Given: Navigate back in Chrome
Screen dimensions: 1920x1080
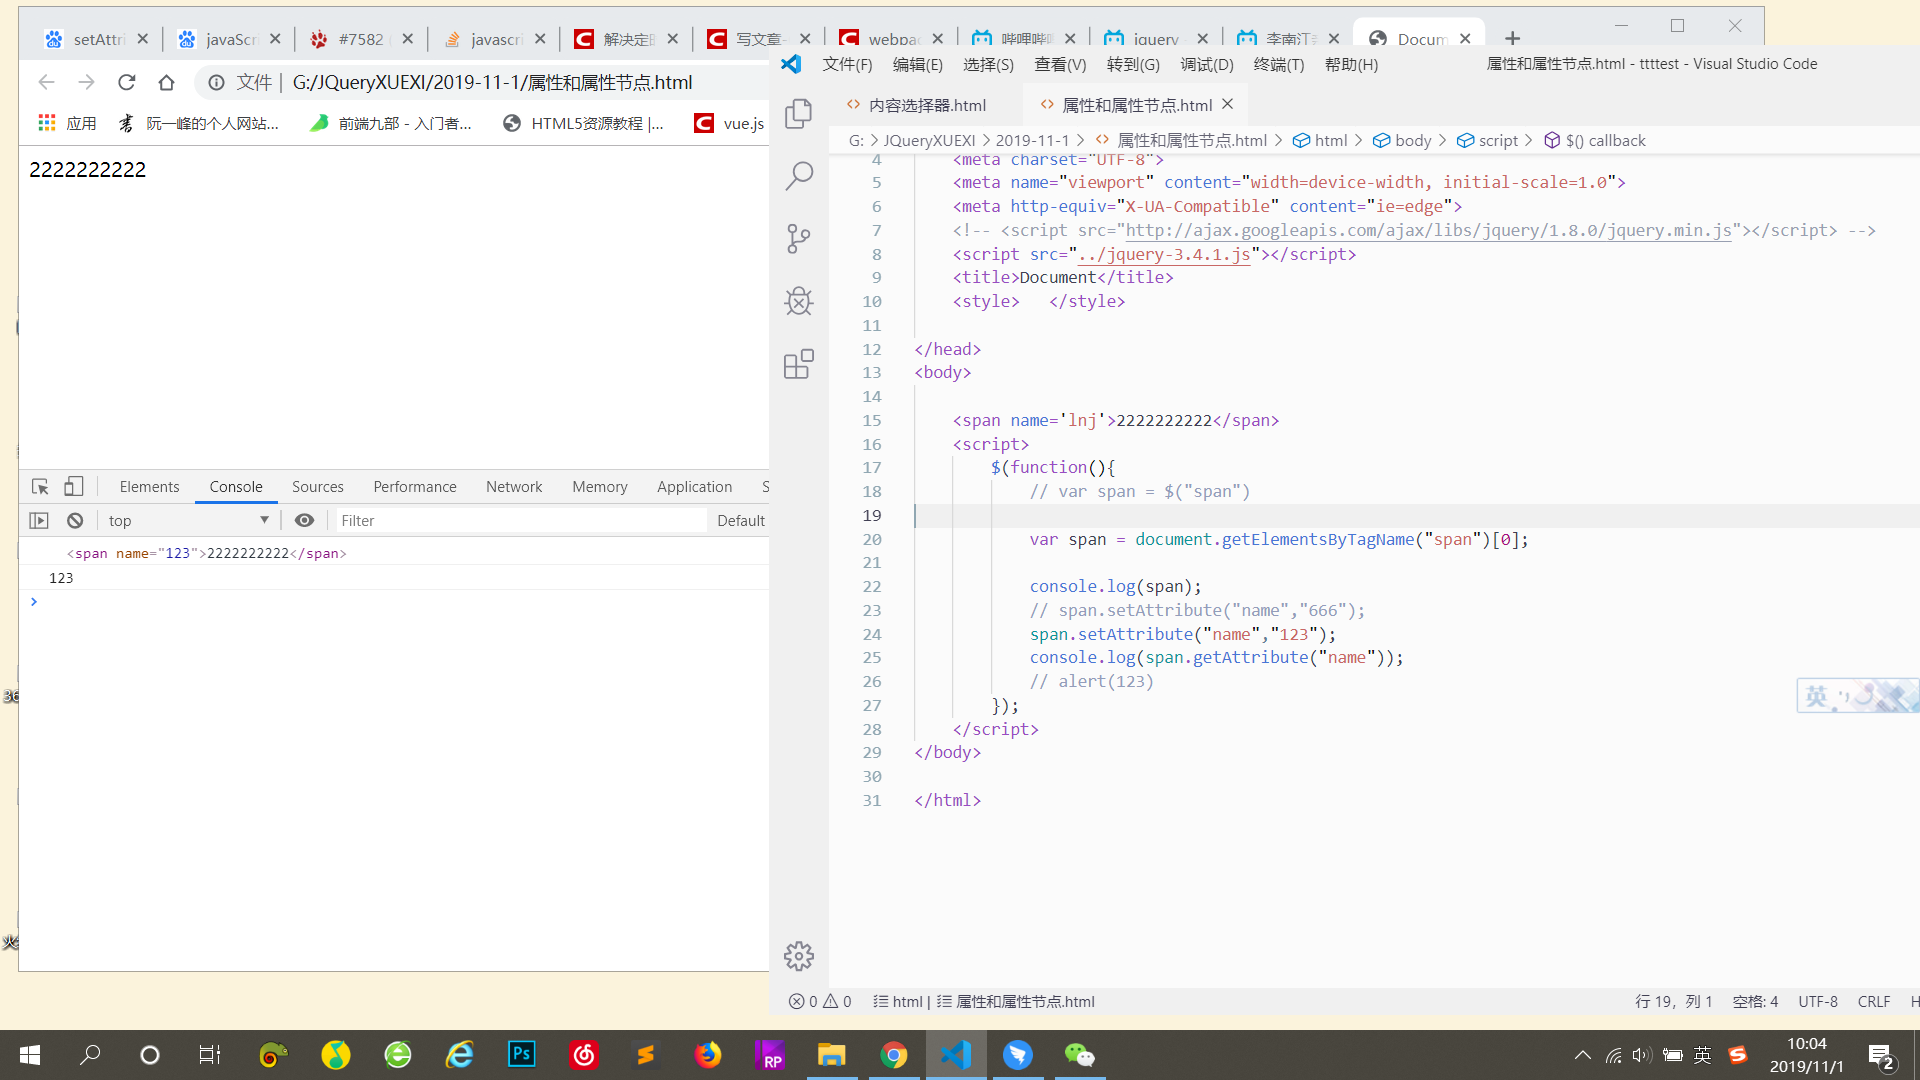Looking at the screenshot, I should tap(46, 82).
